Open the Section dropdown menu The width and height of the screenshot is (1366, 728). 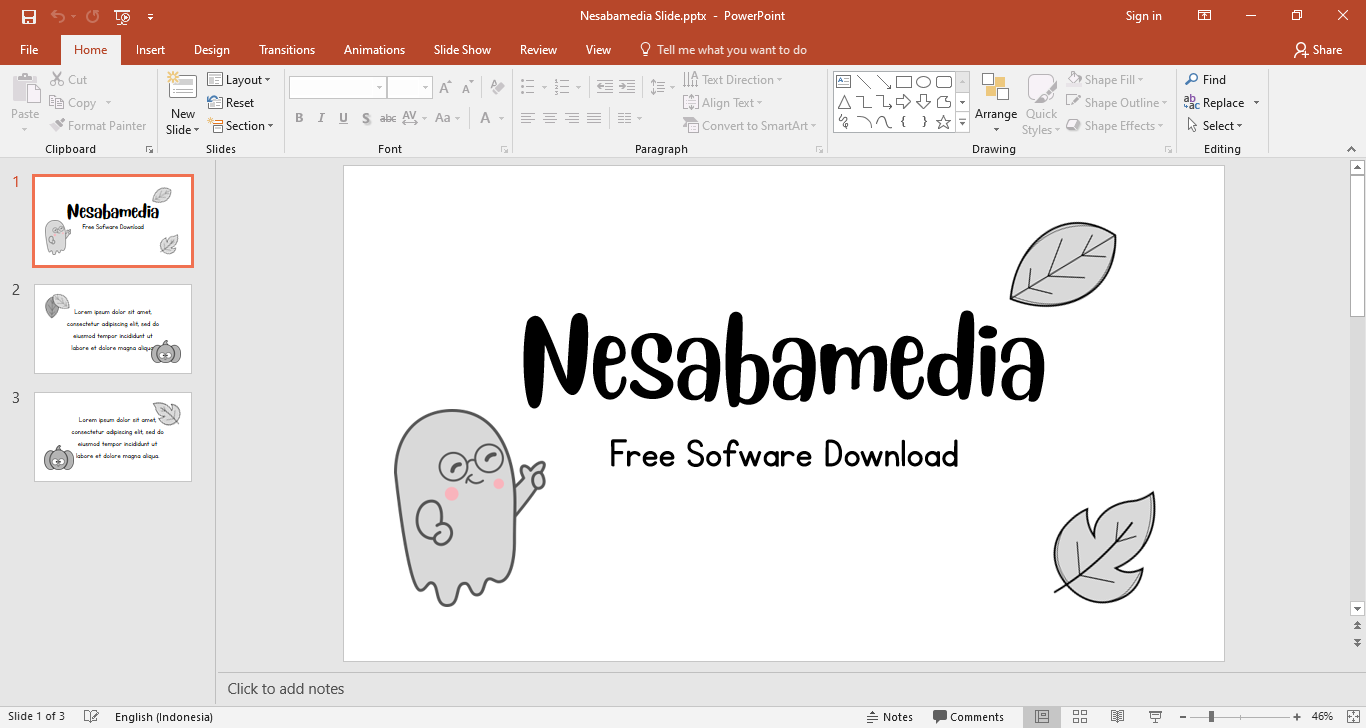(240, 126)
